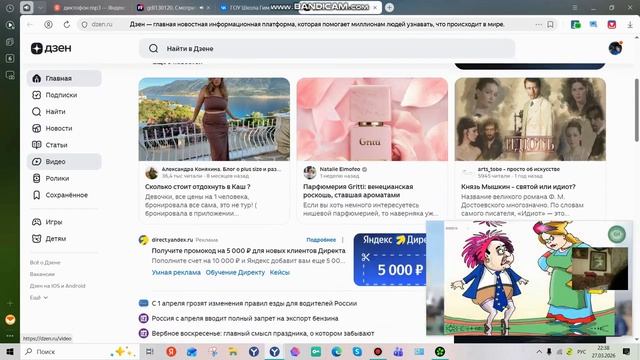Viewport: 640px width, 360px height.
Task: Click the Яндекс Директ 5 000 ₽ banner
Action: tap(390, 259)
